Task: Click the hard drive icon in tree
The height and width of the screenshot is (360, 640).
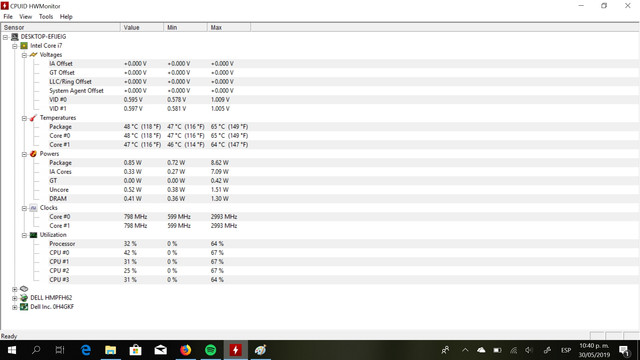Action: pyautogui.click(x=24, y=289)
